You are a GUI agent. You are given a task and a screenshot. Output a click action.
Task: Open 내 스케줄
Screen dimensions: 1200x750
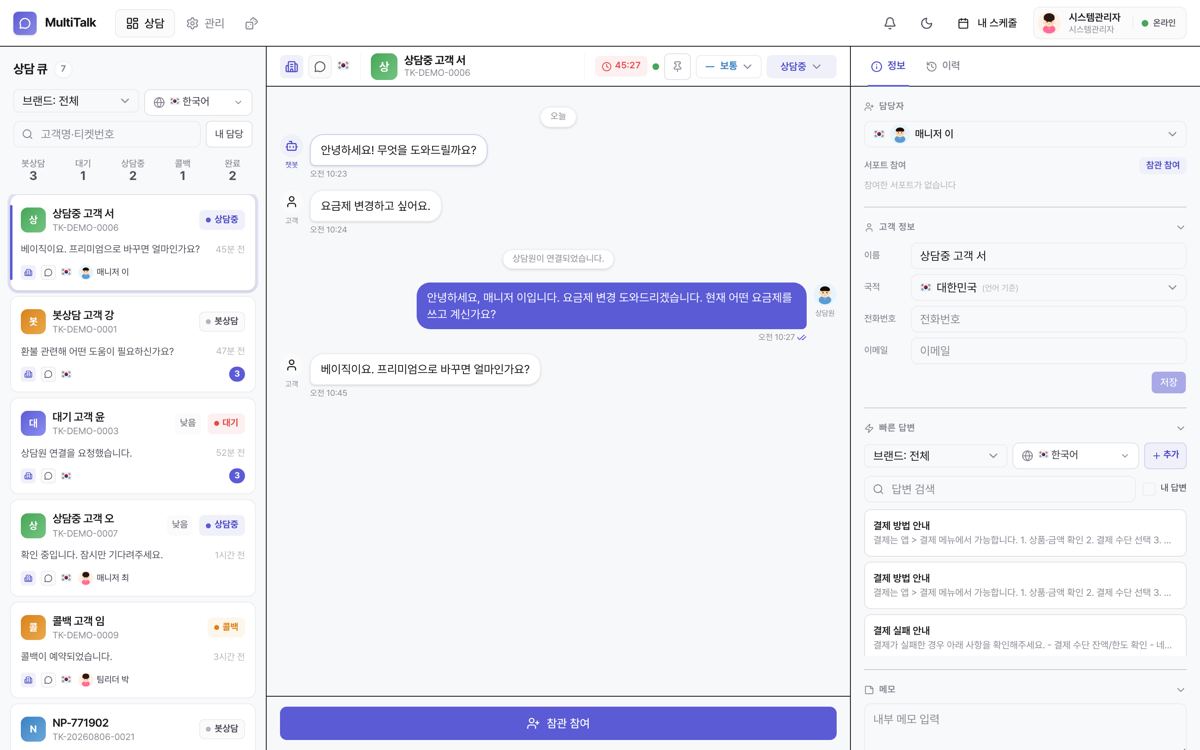pos(987,23)
